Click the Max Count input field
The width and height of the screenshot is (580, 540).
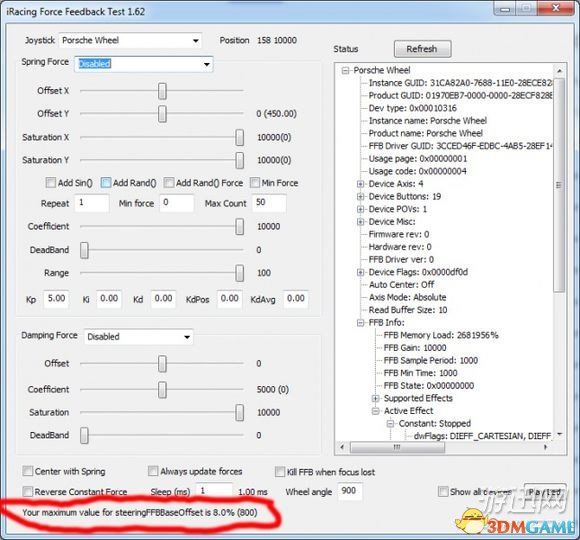click(x=269, y=203)
